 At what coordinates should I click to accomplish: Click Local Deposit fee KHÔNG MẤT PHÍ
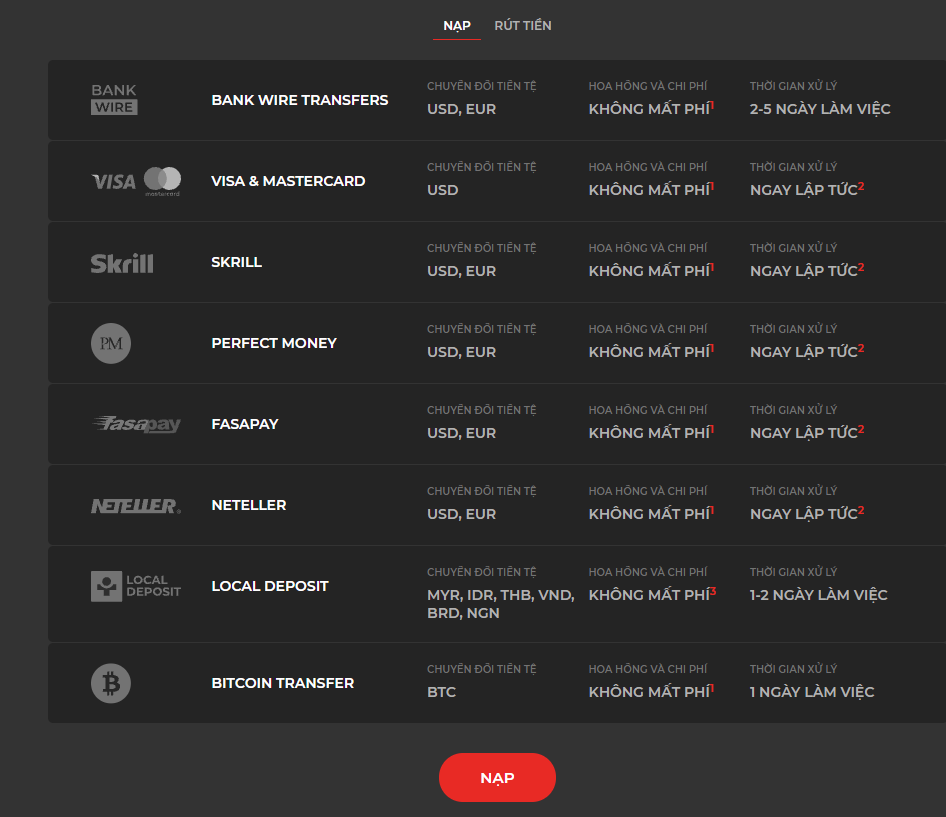(652, 594)
